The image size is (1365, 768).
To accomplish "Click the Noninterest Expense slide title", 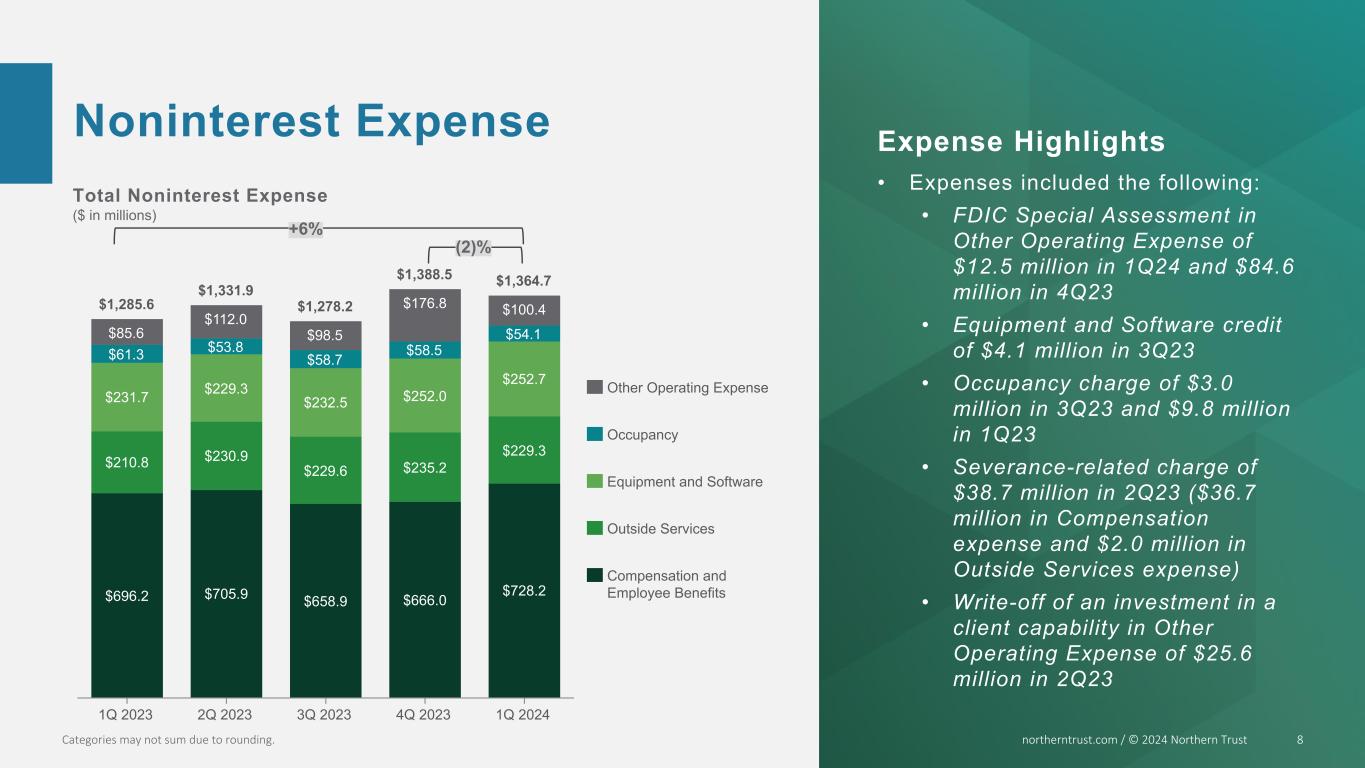I will tap(313, 121).
